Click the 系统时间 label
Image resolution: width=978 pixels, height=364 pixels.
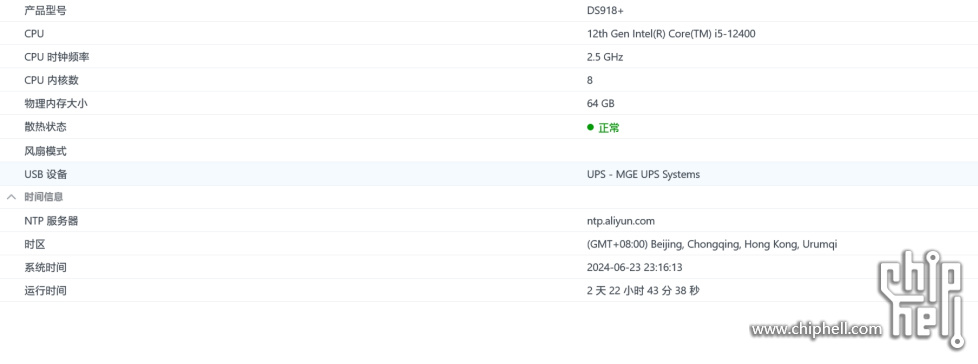click(45, 267)
